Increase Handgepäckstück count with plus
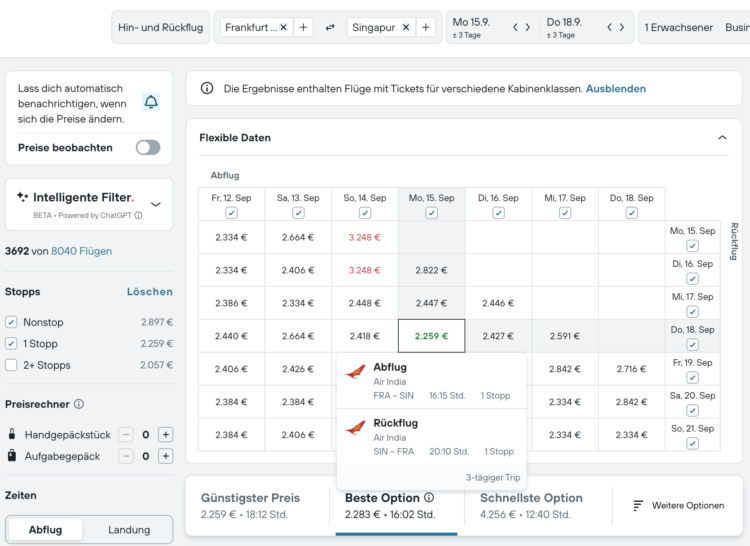The width and height of the screenshot is (750, 546). (x=166, y=434)
